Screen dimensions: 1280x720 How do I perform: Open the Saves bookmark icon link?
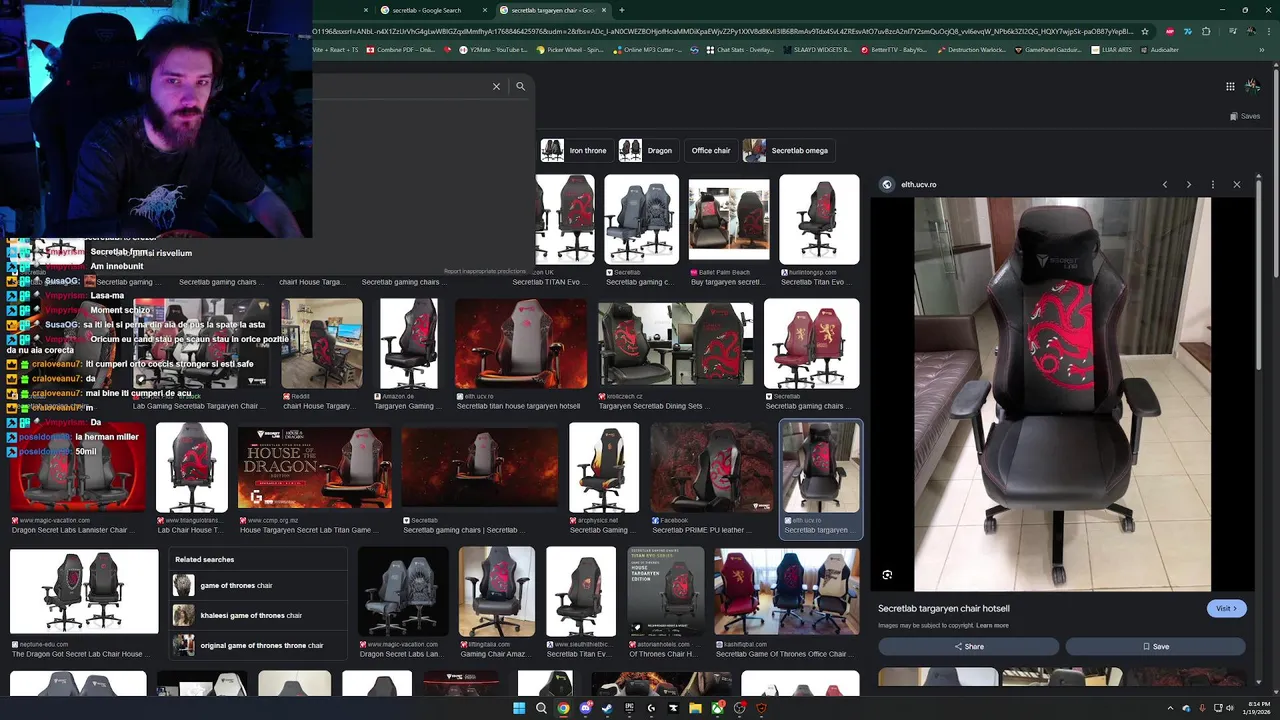coord(1245,116)
